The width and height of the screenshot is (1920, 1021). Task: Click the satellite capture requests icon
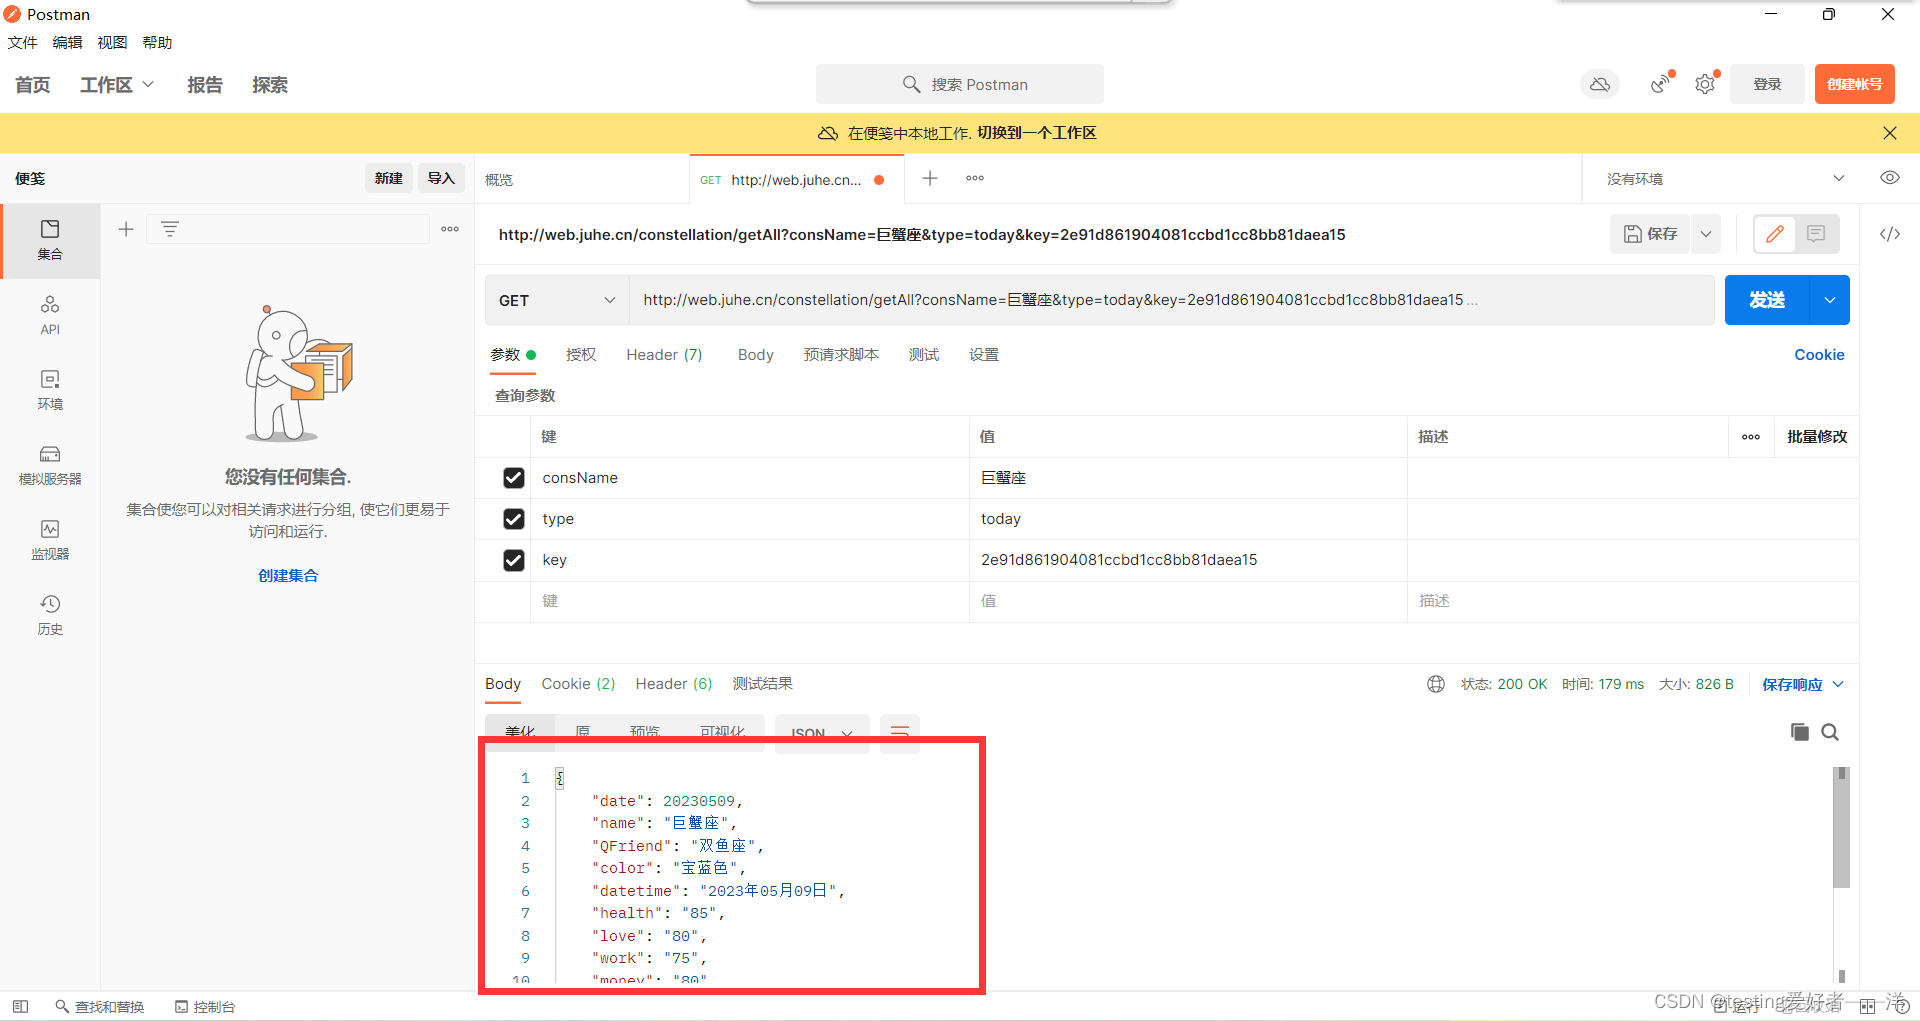pos(1661,84)
